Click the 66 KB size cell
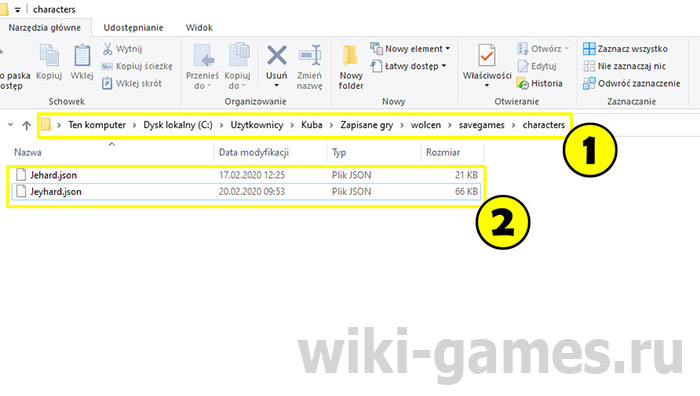Screen dimensions: 700x396 pyautogui.click(x=467, y=192)
